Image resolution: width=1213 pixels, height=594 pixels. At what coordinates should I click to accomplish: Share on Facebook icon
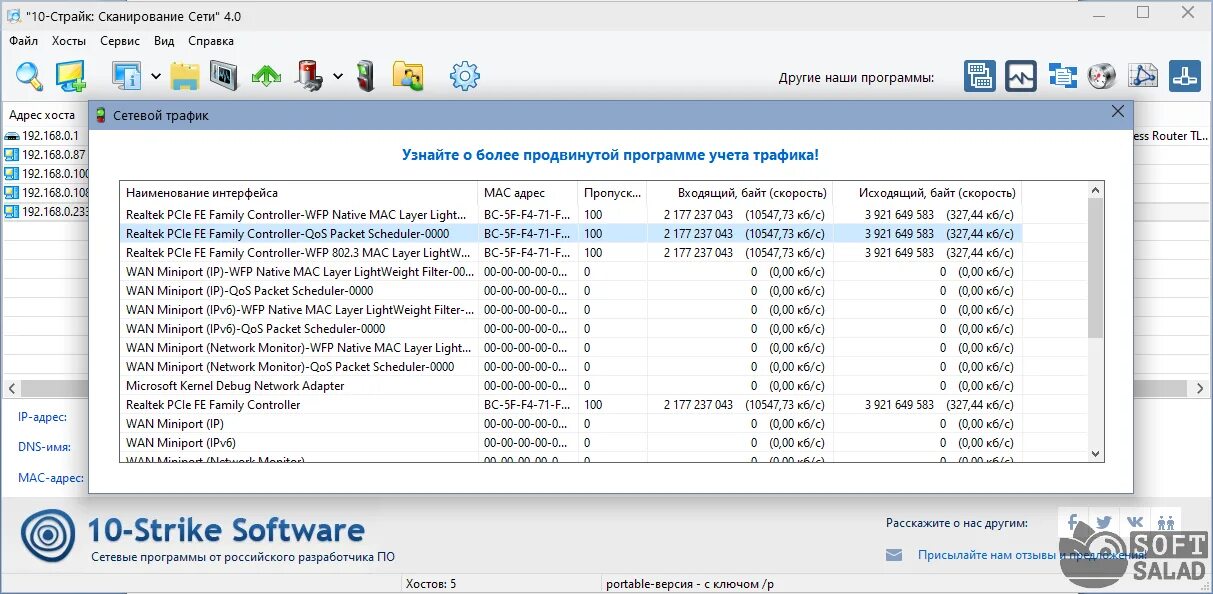(x=1073, y=523)
